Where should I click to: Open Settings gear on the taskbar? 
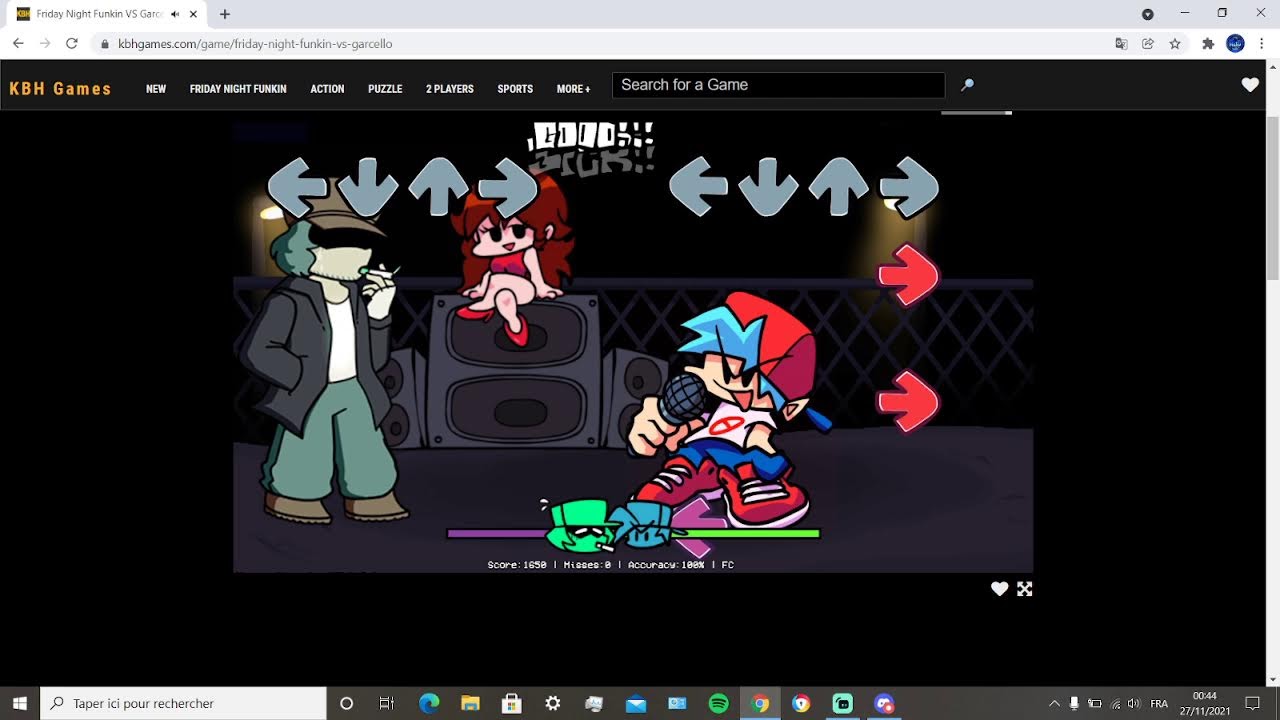coord(553,703)
